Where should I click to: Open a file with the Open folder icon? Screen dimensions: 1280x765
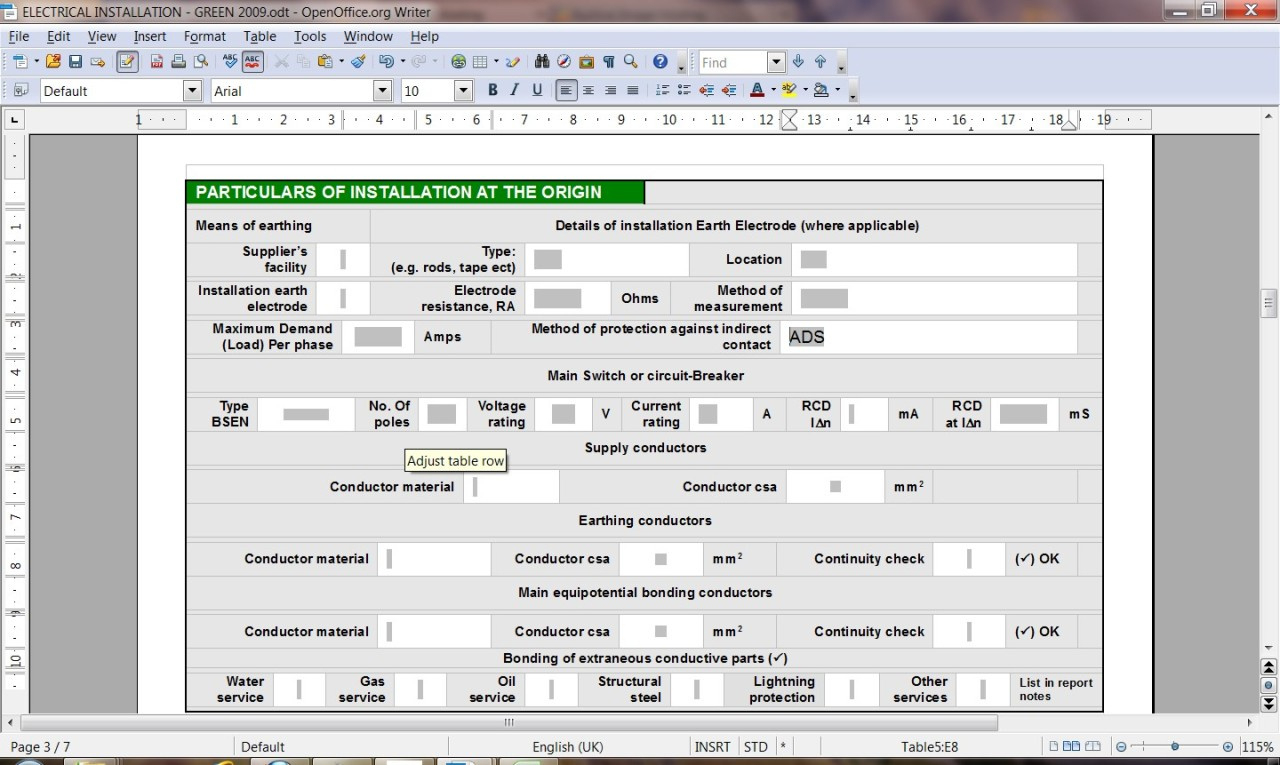pos(53,62)
